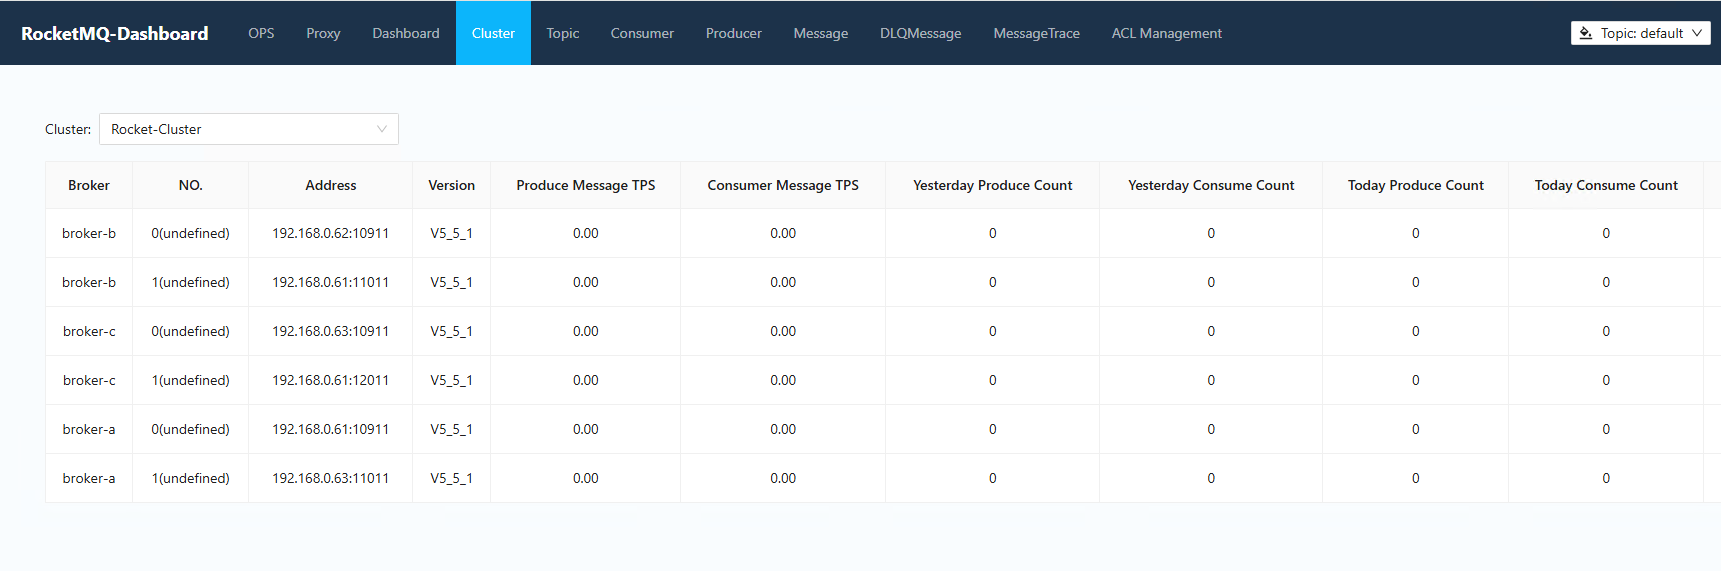Select the MessageTrace menu item
Image resolution: width=1721 pixels, height=571 pixels.
(1037, 33)
